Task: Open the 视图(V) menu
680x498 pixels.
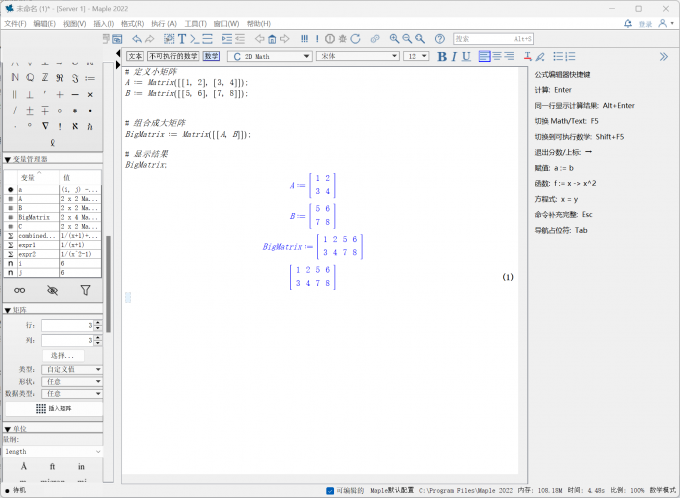Action: click(75, 24)
